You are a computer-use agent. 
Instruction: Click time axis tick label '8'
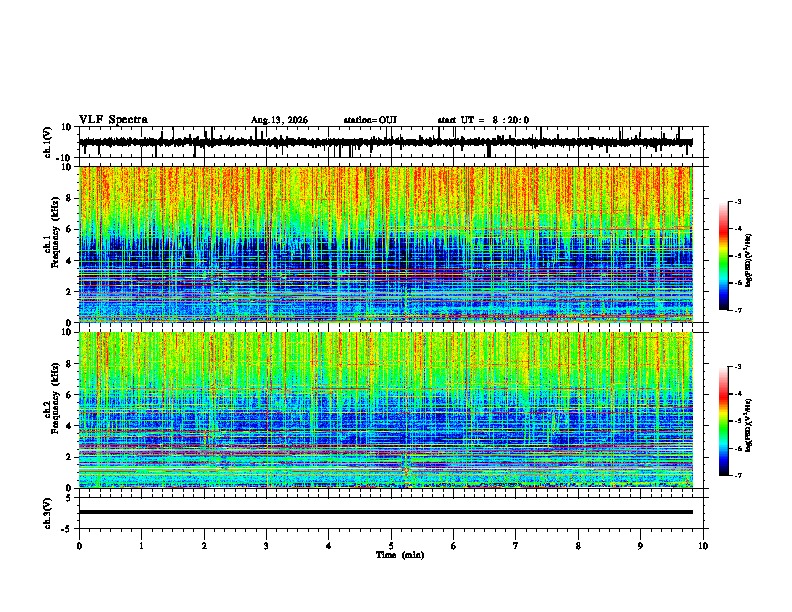(578, 546)
